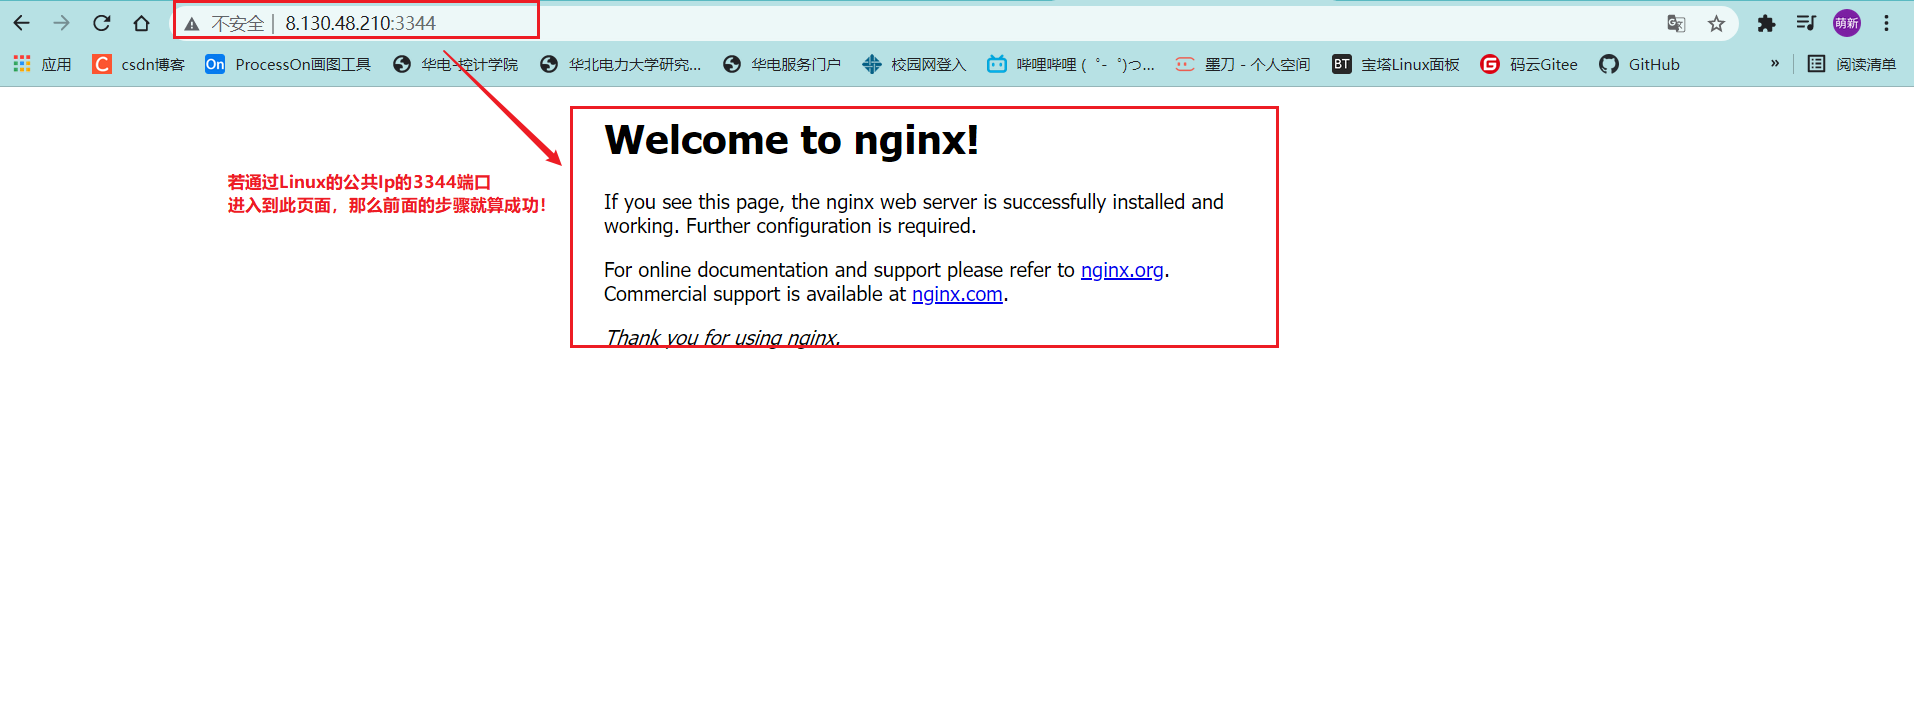Open Chrome three-dot menu
The image size is (1914, 715).
click(x=1886, y=23)
